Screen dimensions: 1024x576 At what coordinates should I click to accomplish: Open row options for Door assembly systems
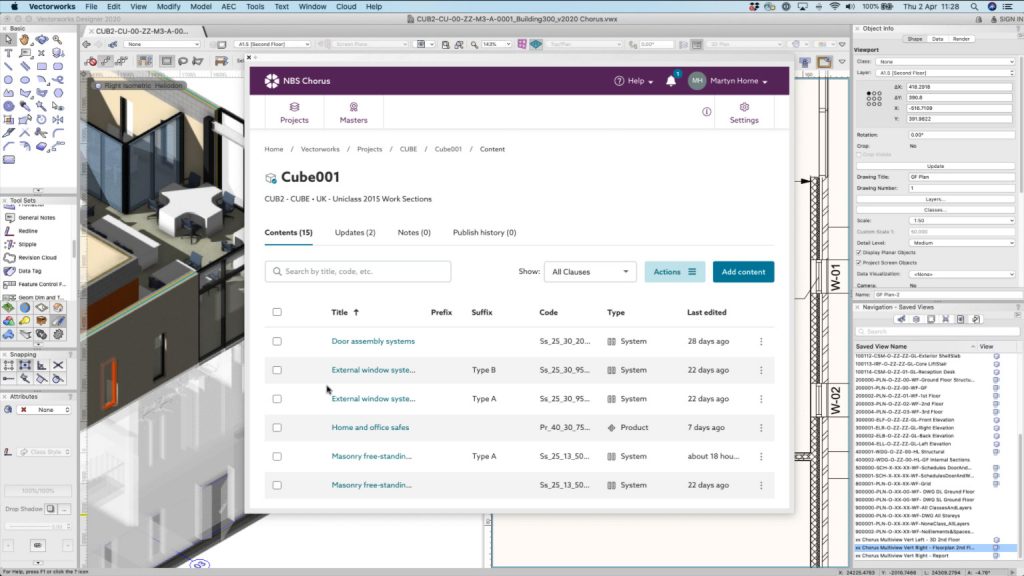(x=761, y=342)
